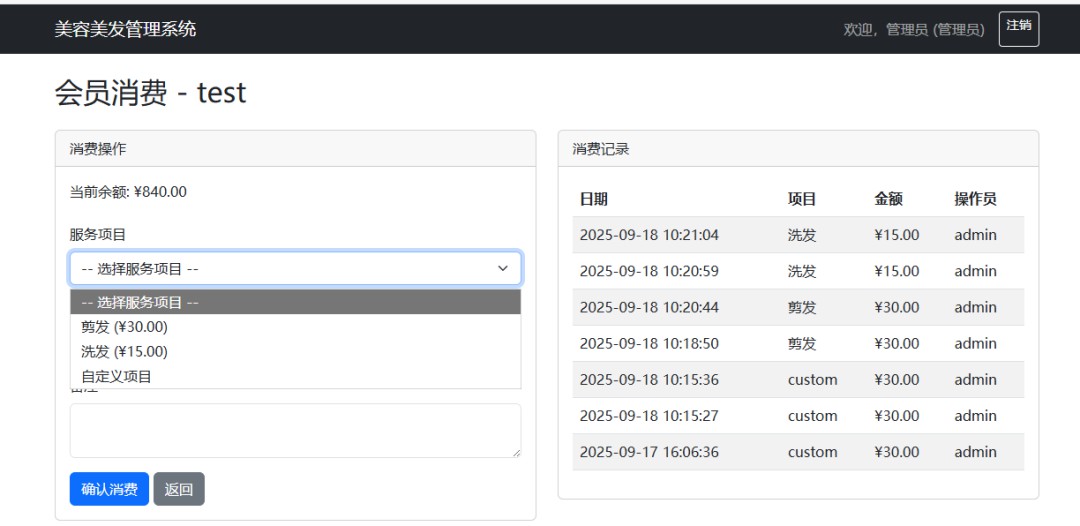Screen dimensions: 1080x526
Task: Click the 金额 column header
Action: point(888,199)
